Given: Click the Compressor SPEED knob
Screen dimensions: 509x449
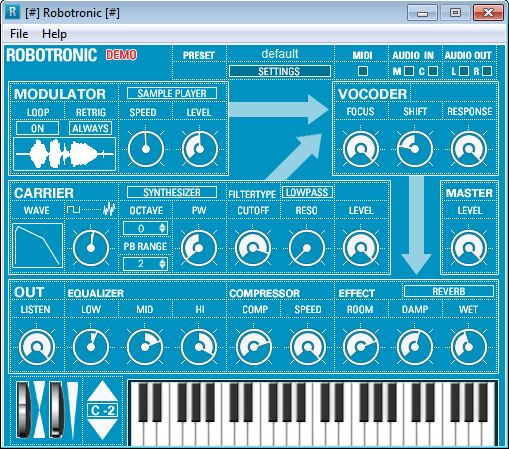Looking at the screenshot, I should pyautogui.click(x=308, y=347).
